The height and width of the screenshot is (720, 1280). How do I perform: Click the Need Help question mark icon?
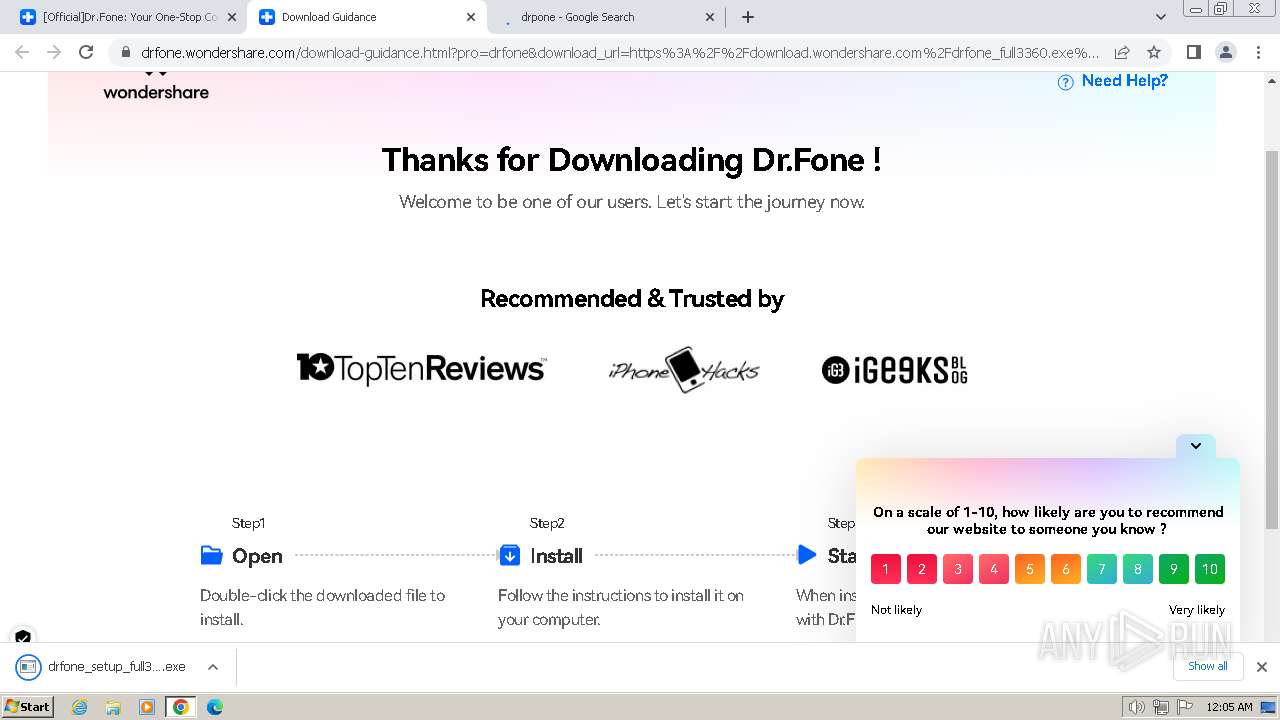[1066, 82]
